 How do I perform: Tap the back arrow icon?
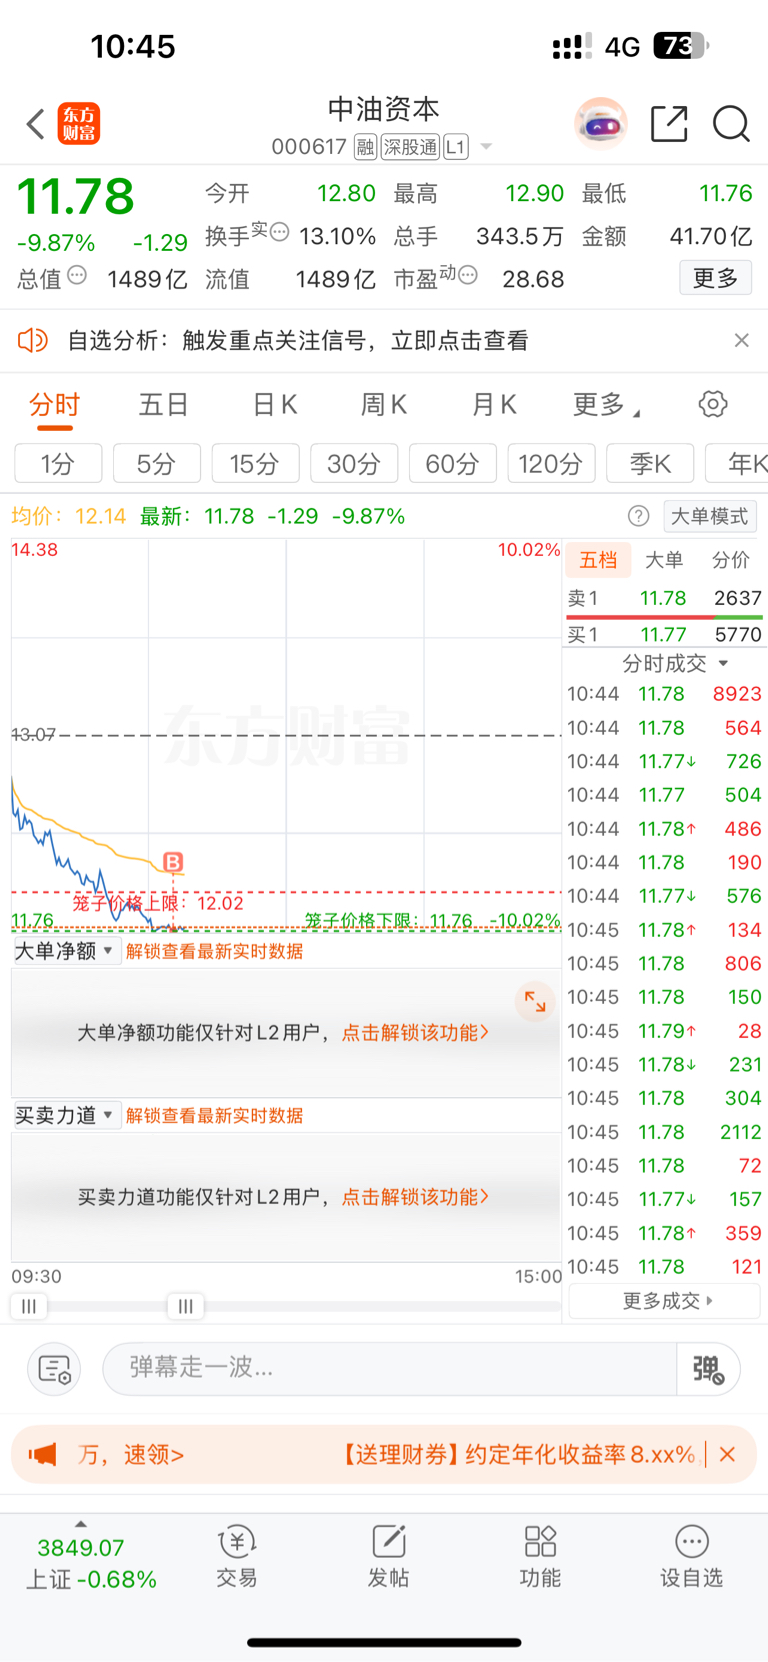pos(36,124)
